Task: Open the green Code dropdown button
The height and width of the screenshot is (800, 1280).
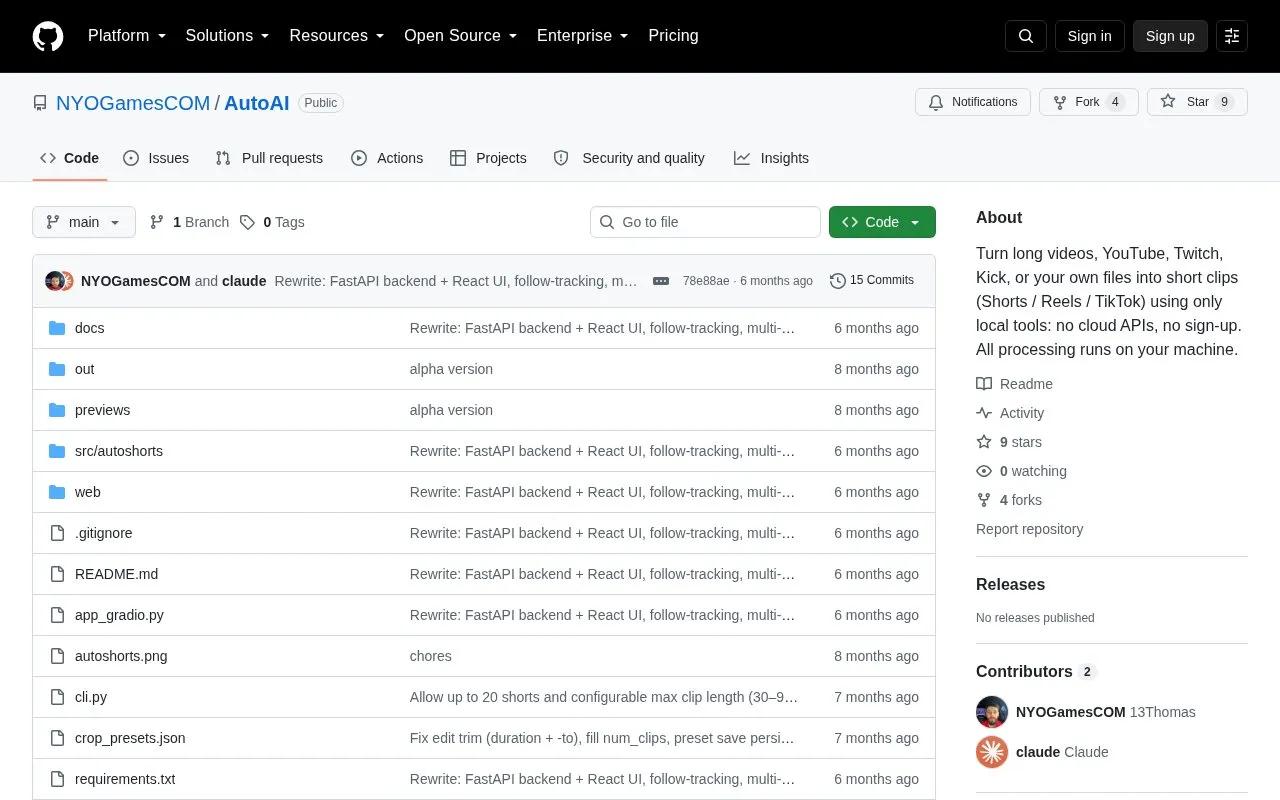Action: point(882,222)
